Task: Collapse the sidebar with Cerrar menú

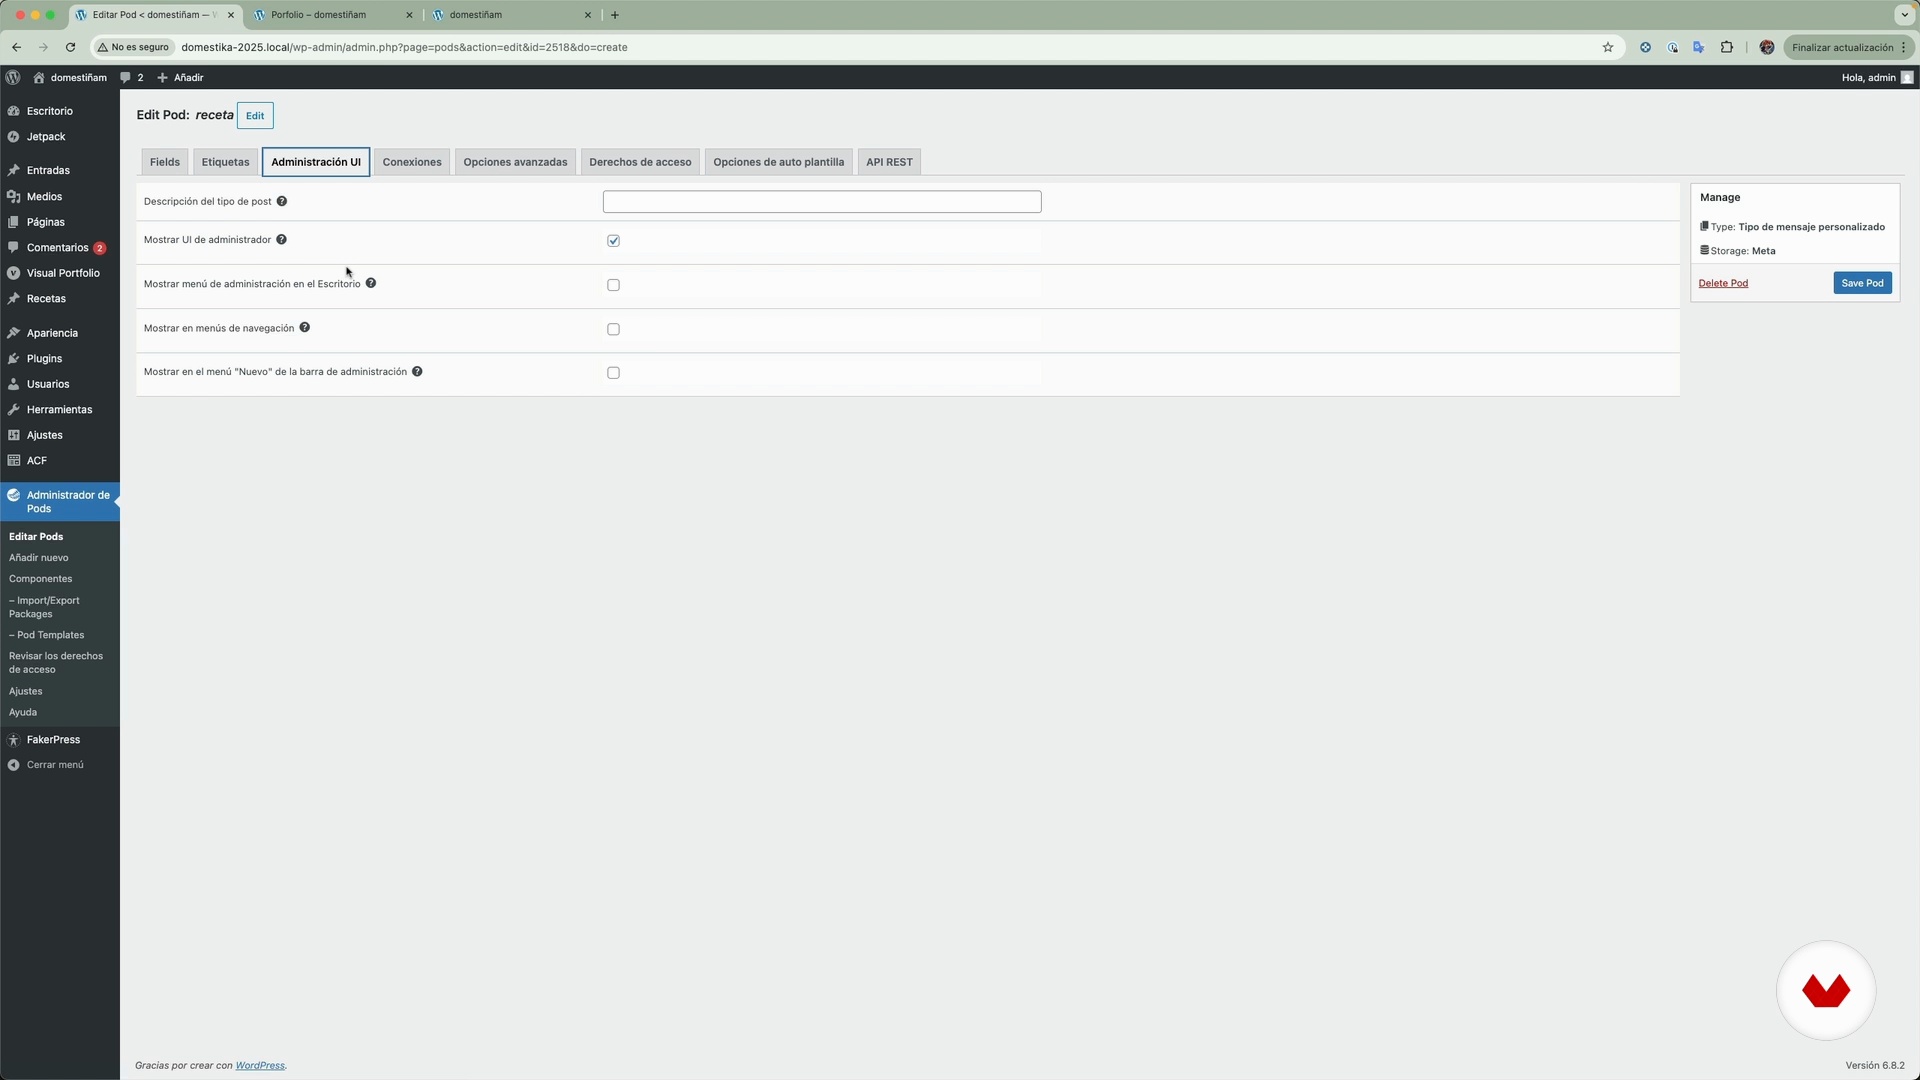Action: pyautogui.click(x=55, y=765)
